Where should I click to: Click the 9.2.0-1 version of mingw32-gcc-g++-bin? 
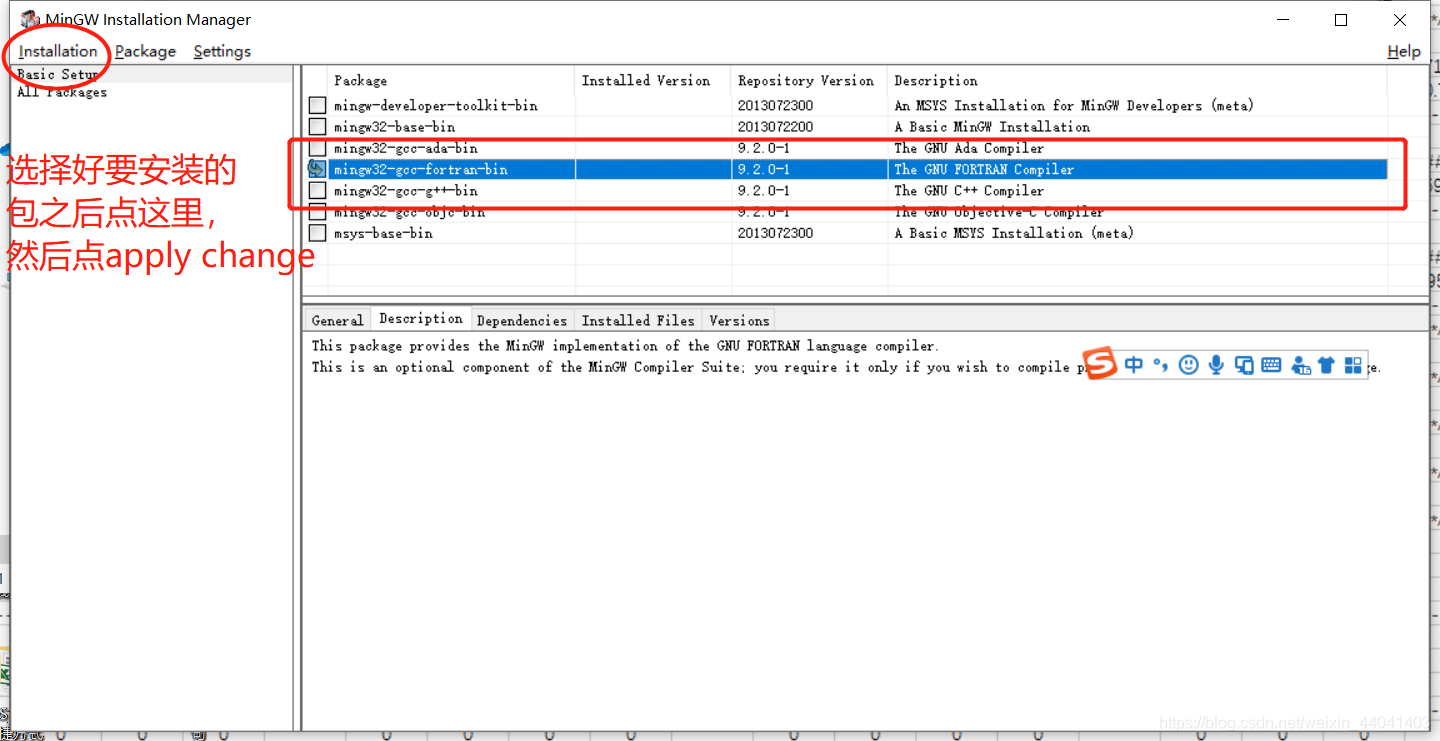pyautogui.click(x=764, y=190)
